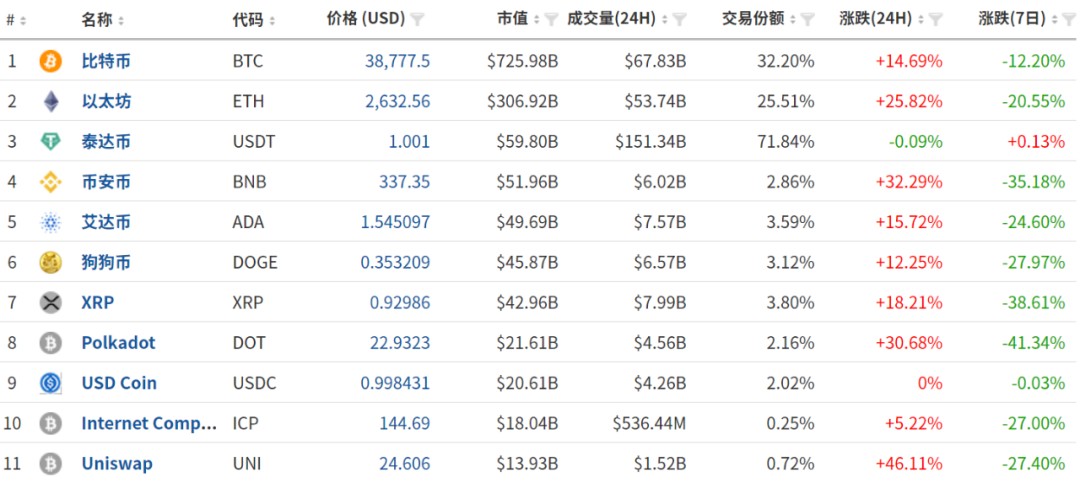Click the Uniswap row coin icon
This screenshot has height=478, width=1080.
(x=50, y=463)
